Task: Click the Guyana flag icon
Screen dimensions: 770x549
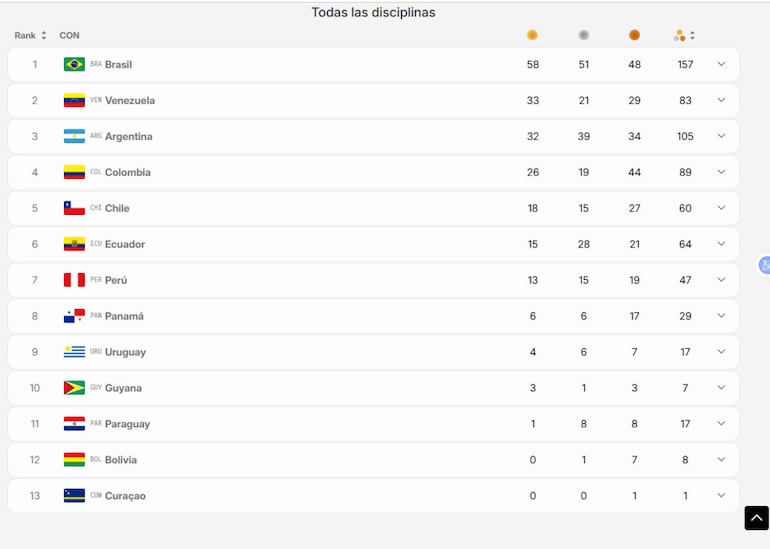Action: pyautogui.click(x=74, y=388)
